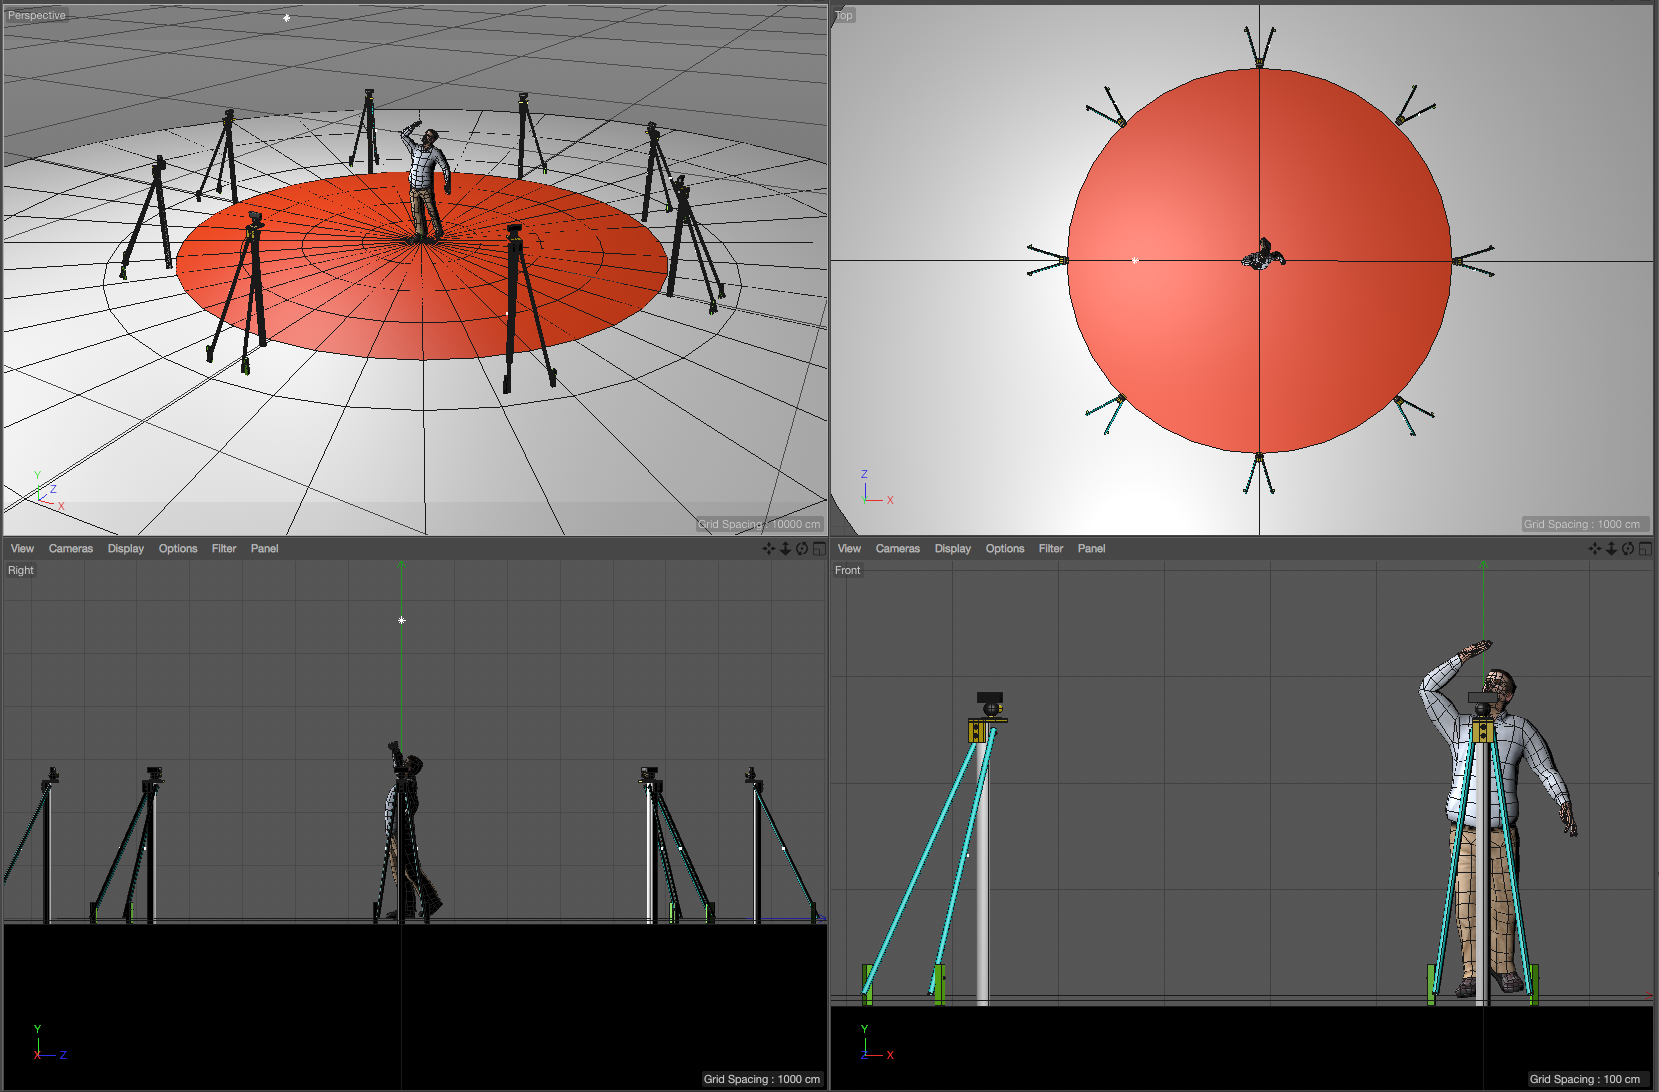Open the Display menu of the Right viewport
1659x1092 pixels.
(126, 548)
